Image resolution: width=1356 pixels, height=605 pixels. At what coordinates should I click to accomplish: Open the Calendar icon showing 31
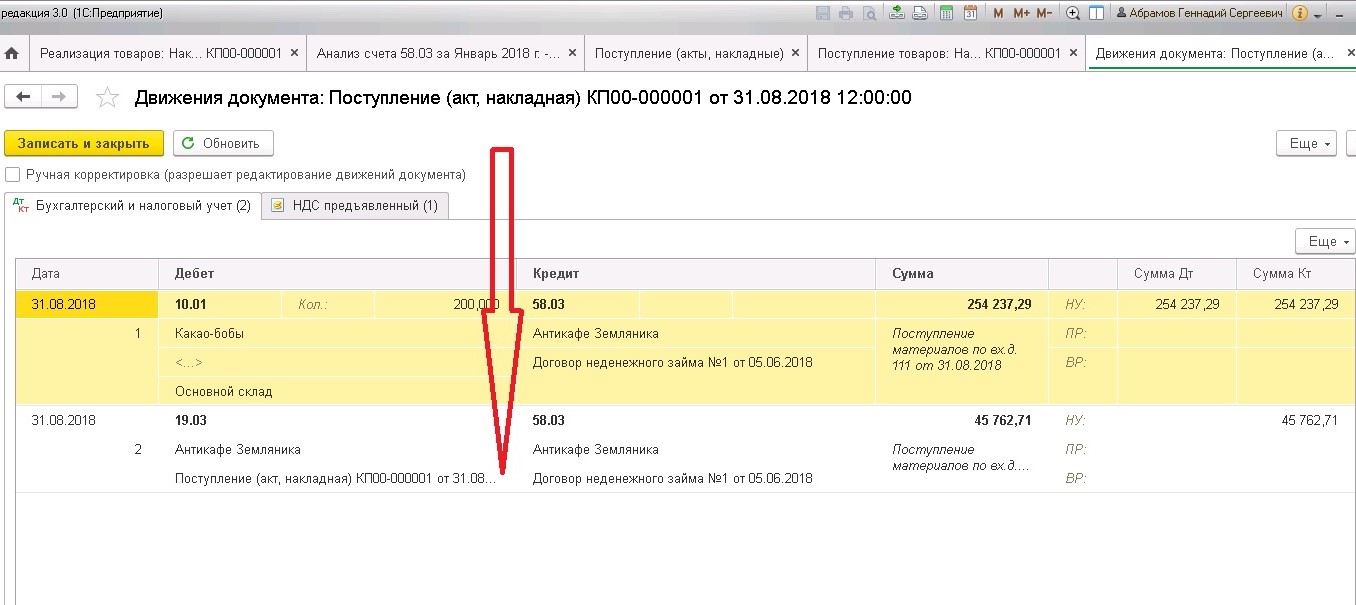click(x=970, y=14)
